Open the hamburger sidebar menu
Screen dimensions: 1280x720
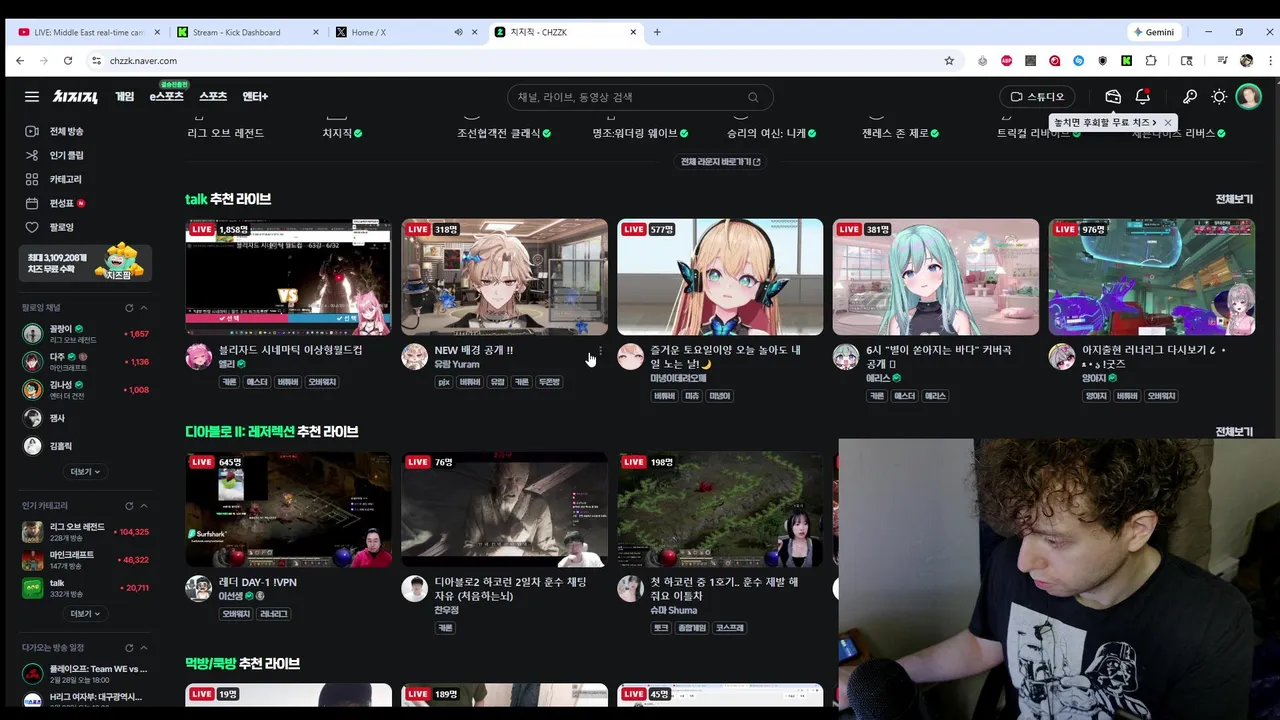point(32,97)
